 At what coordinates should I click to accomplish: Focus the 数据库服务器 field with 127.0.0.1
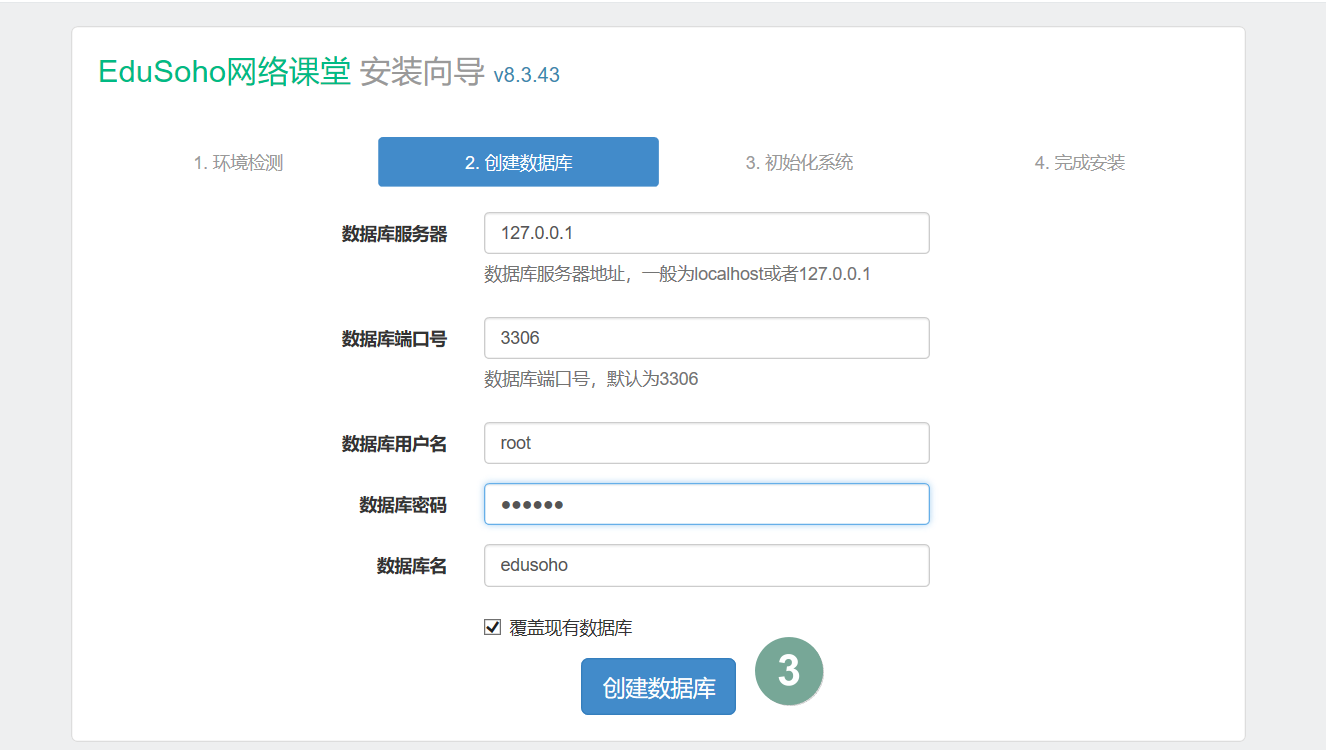click(707, 233)
